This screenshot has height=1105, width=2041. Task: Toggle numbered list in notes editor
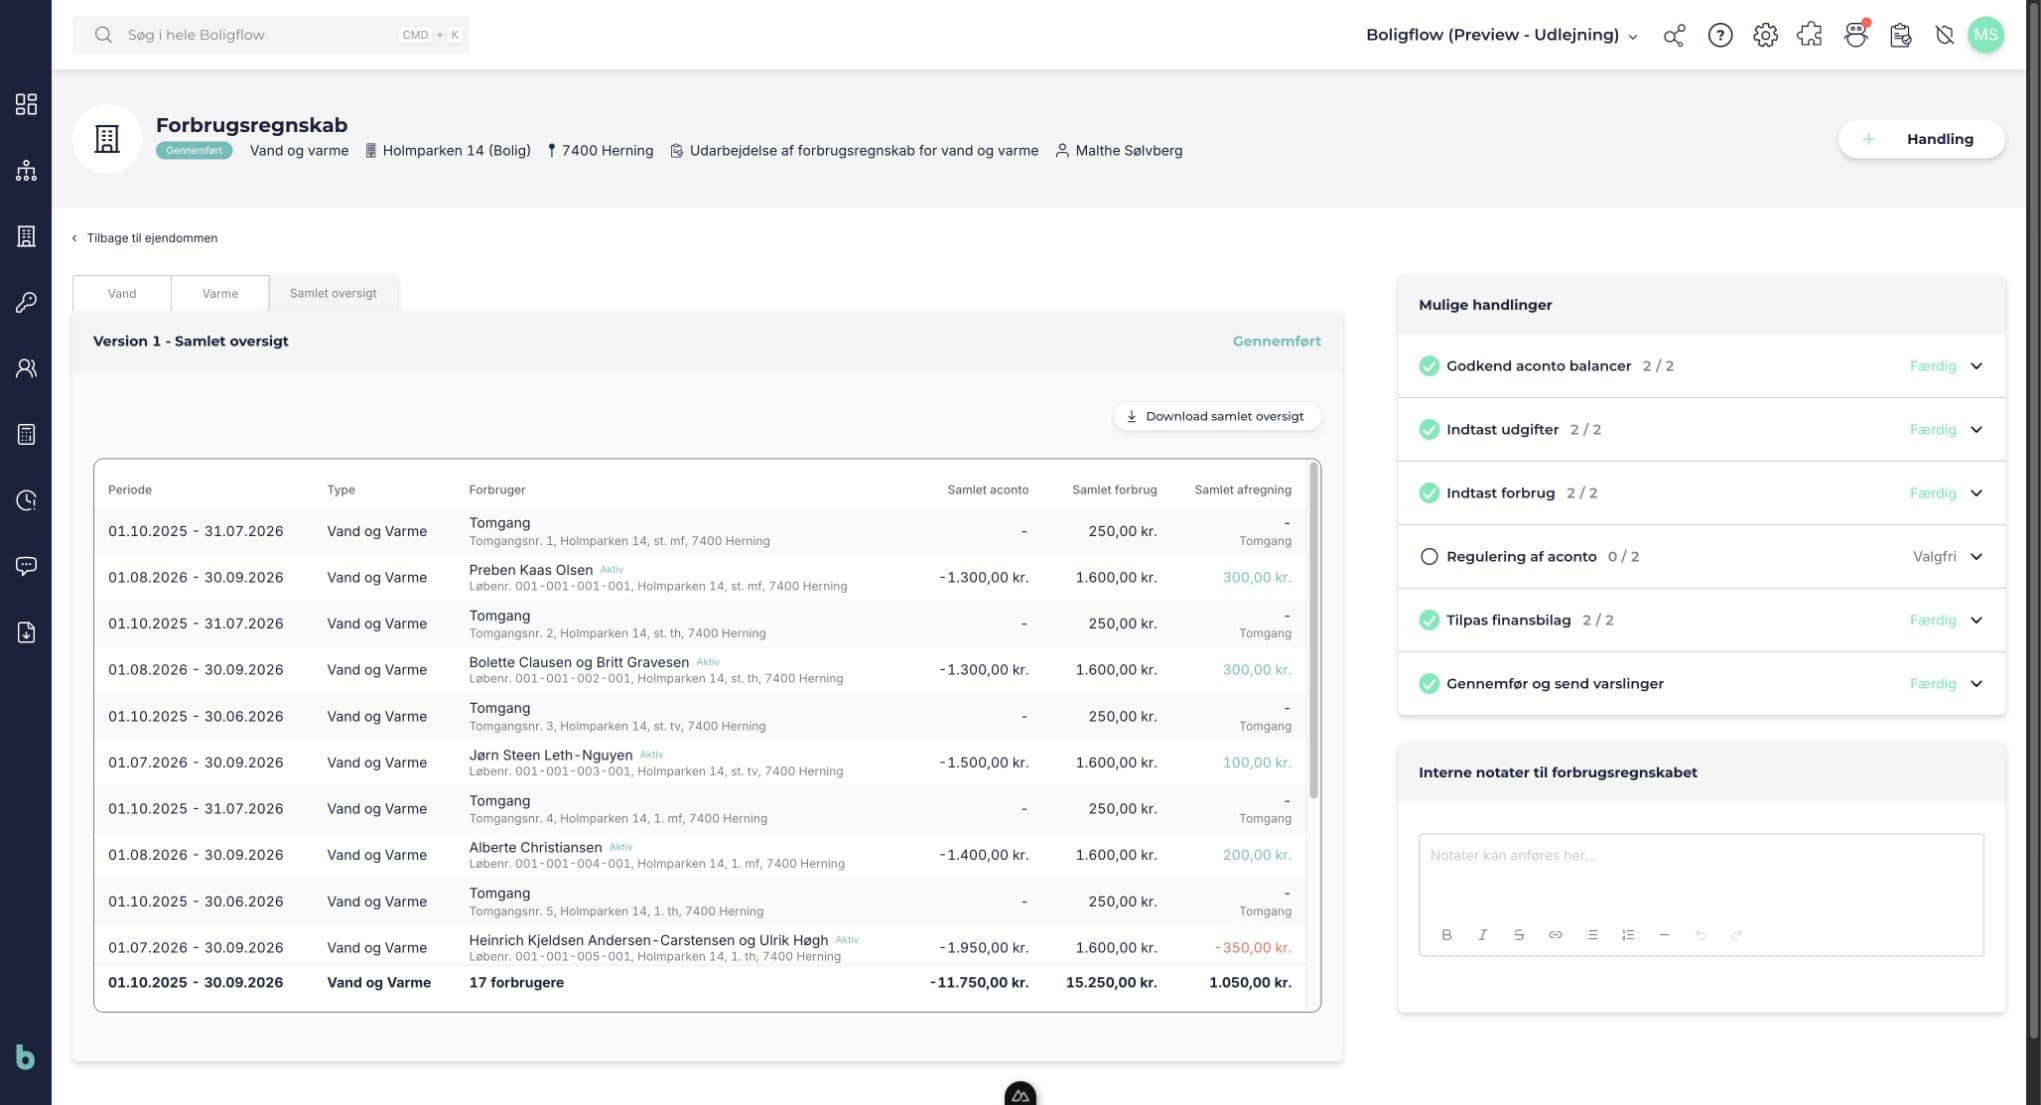[1628, 934]
